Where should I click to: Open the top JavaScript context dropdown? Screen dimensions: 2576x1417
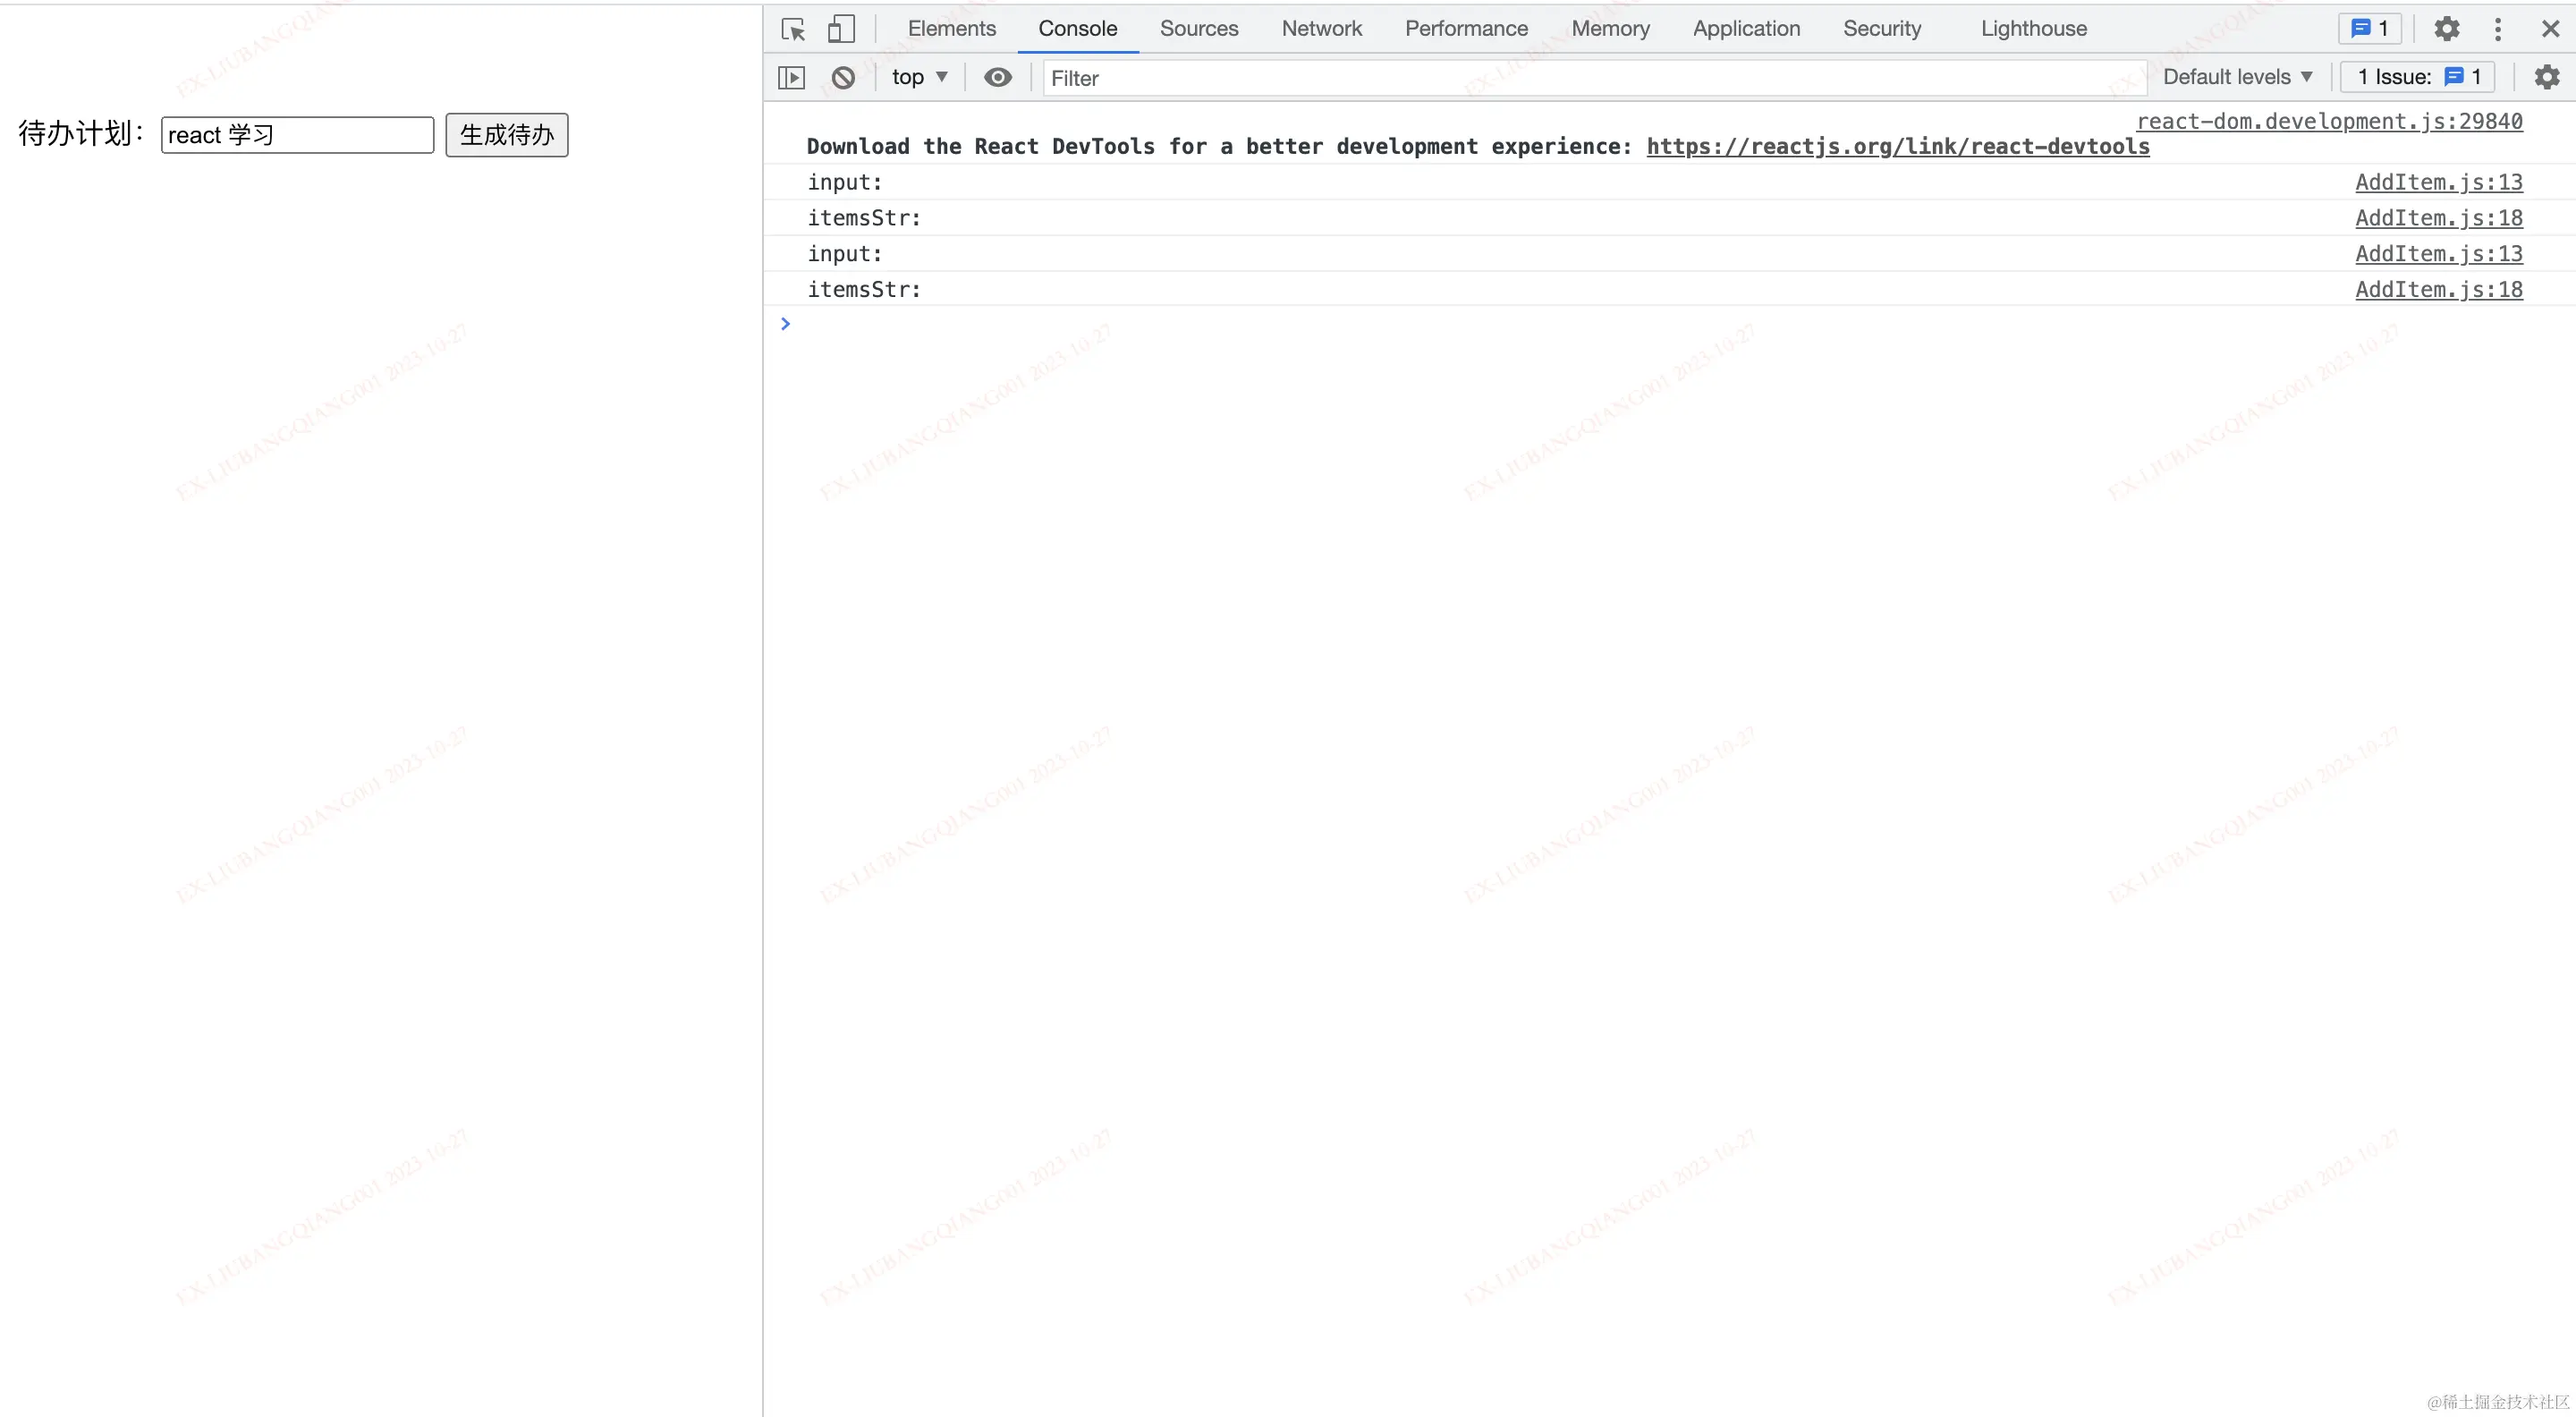(918, 77)
